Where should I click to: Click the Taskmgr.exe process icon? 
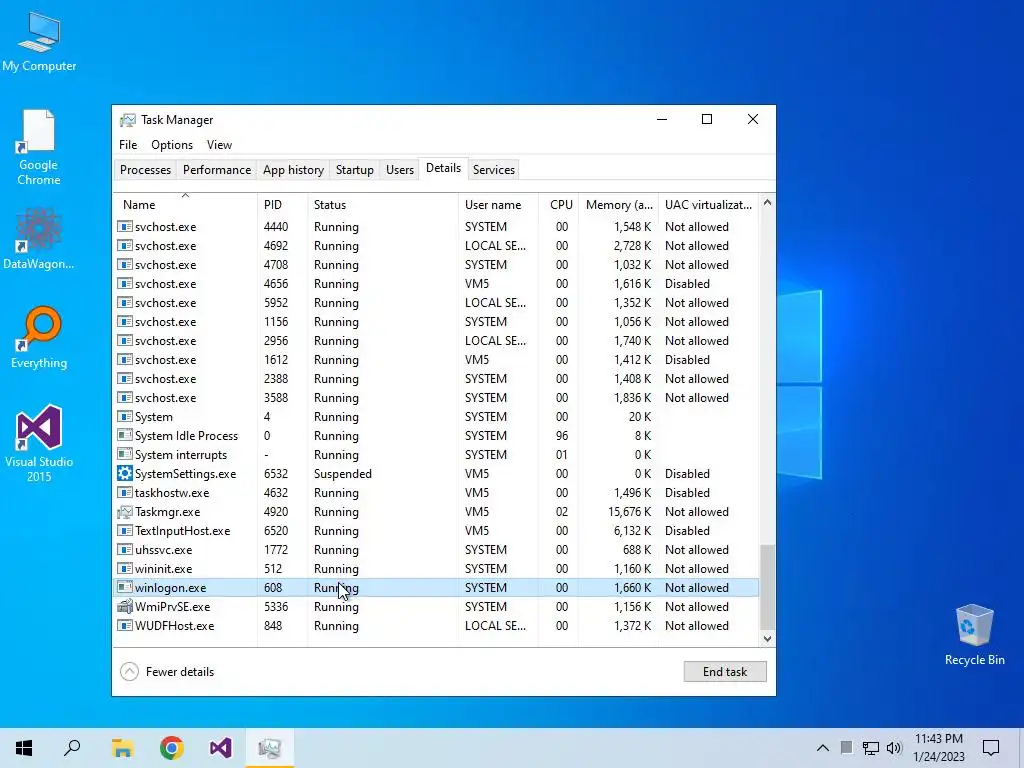(x=125, y=512)
